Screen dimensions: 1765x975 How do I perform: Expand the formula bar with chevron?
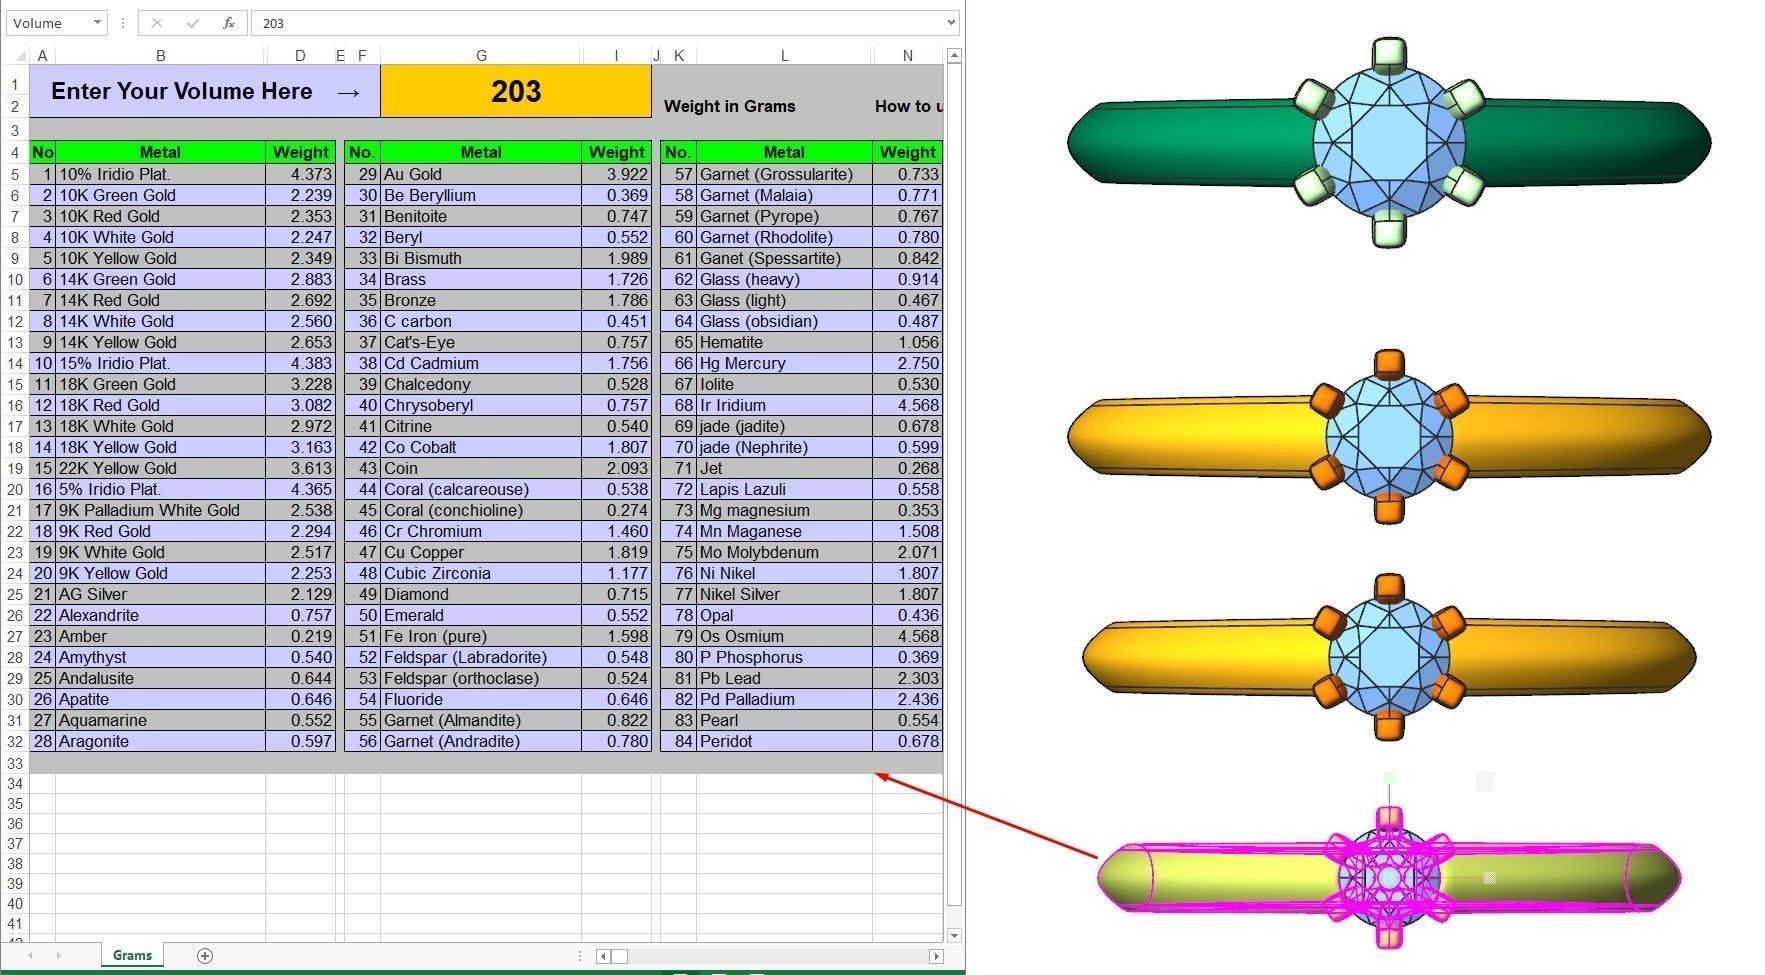click(951, 23)
